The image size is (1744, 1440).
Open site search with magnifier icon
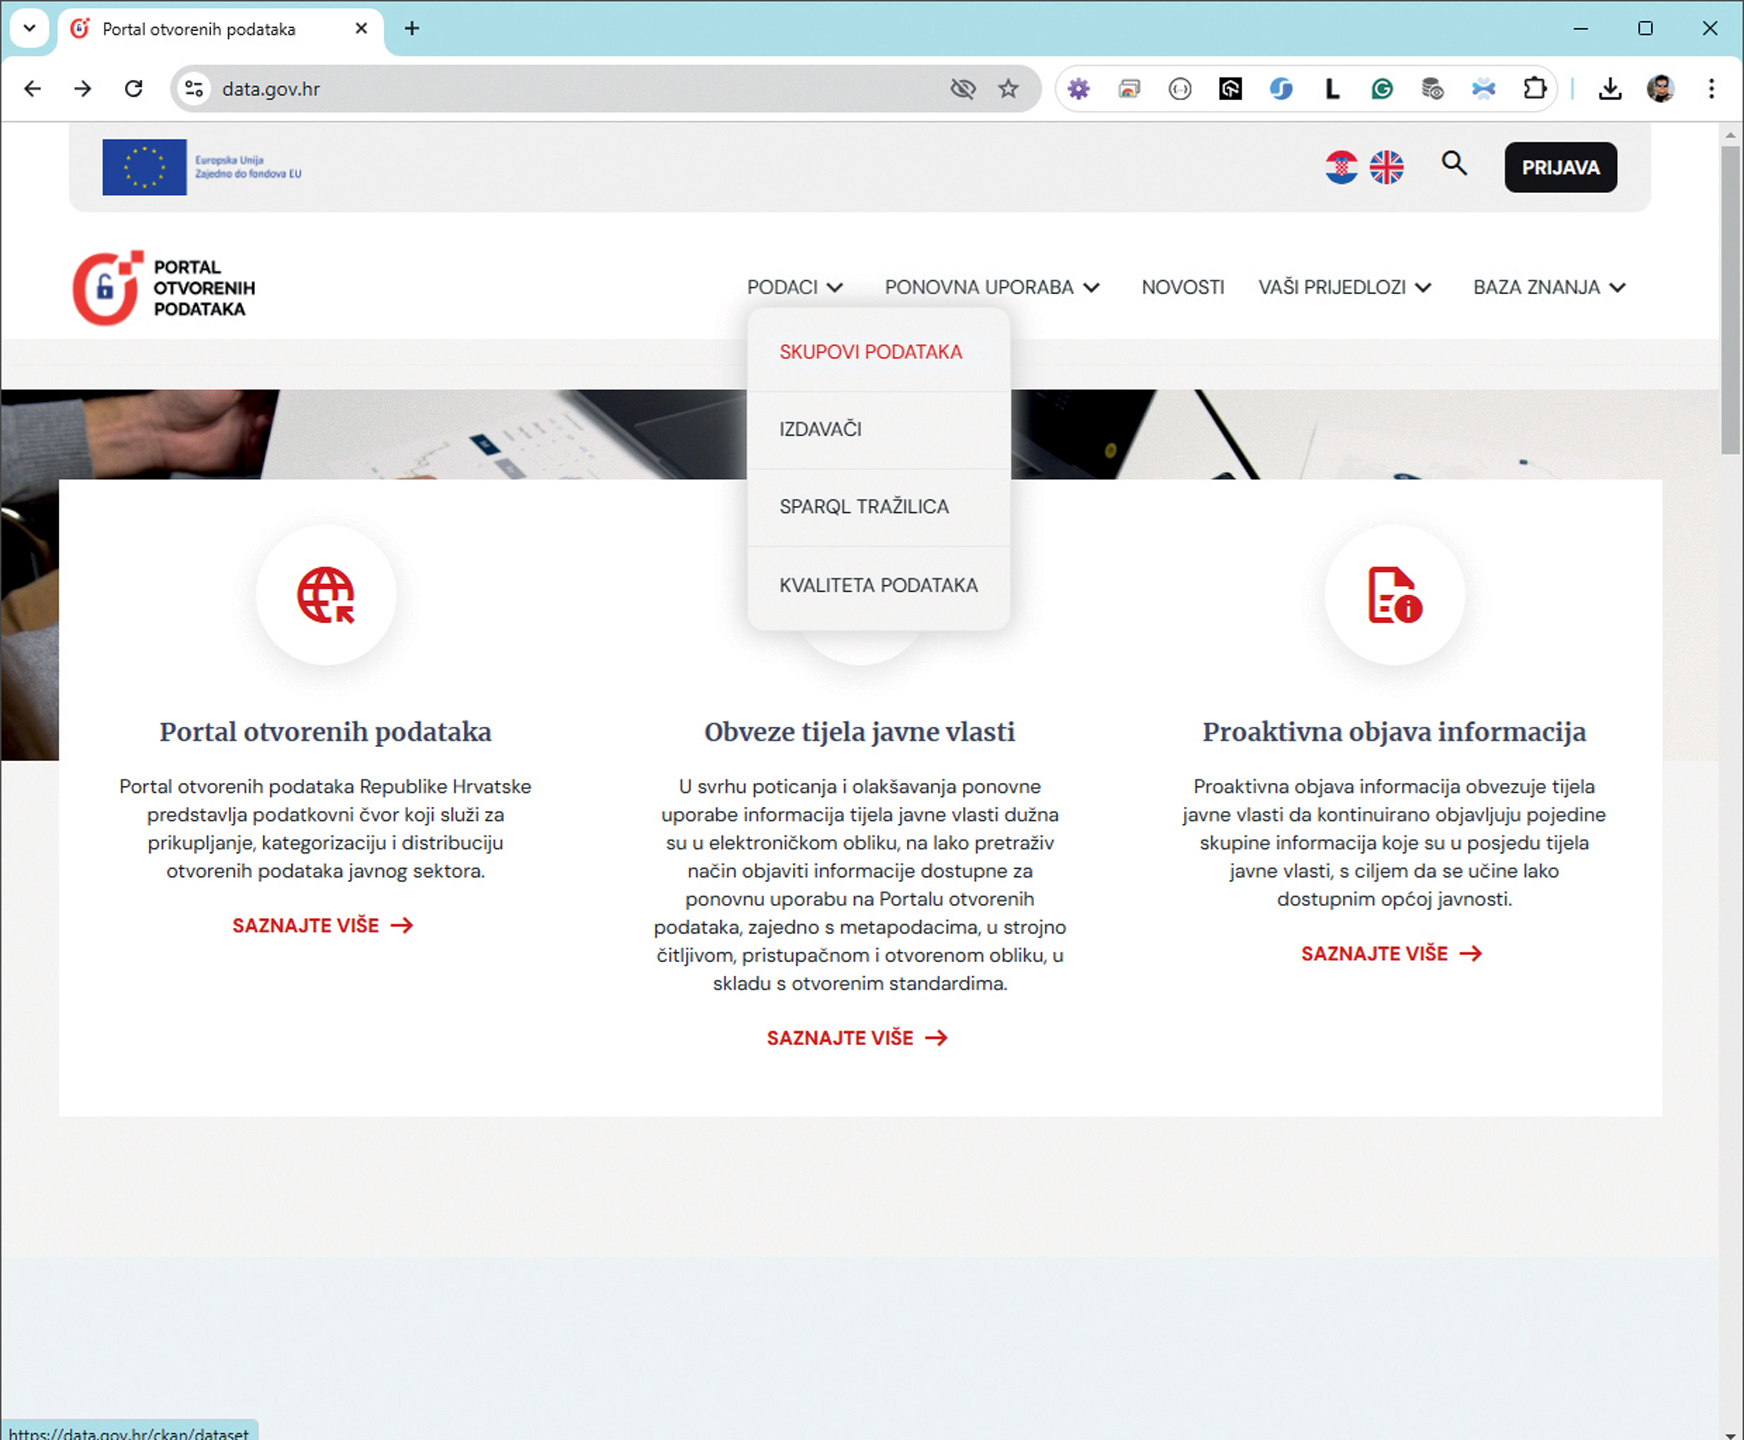point(1454,164)
